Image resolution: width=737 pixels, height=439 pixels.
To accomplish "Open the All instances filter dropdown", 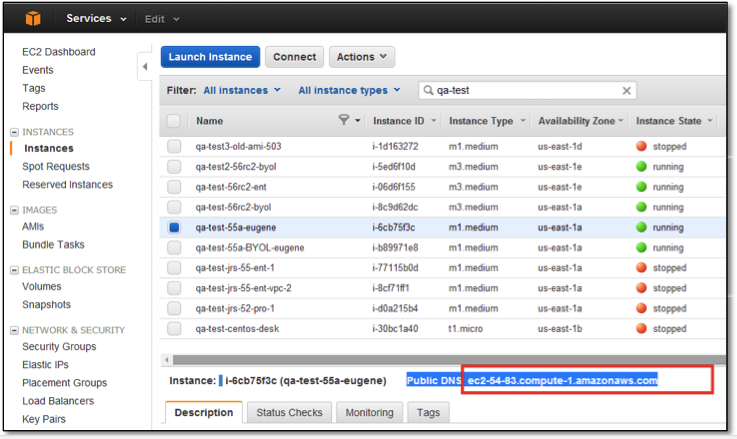I will click(x=242, y=90).
